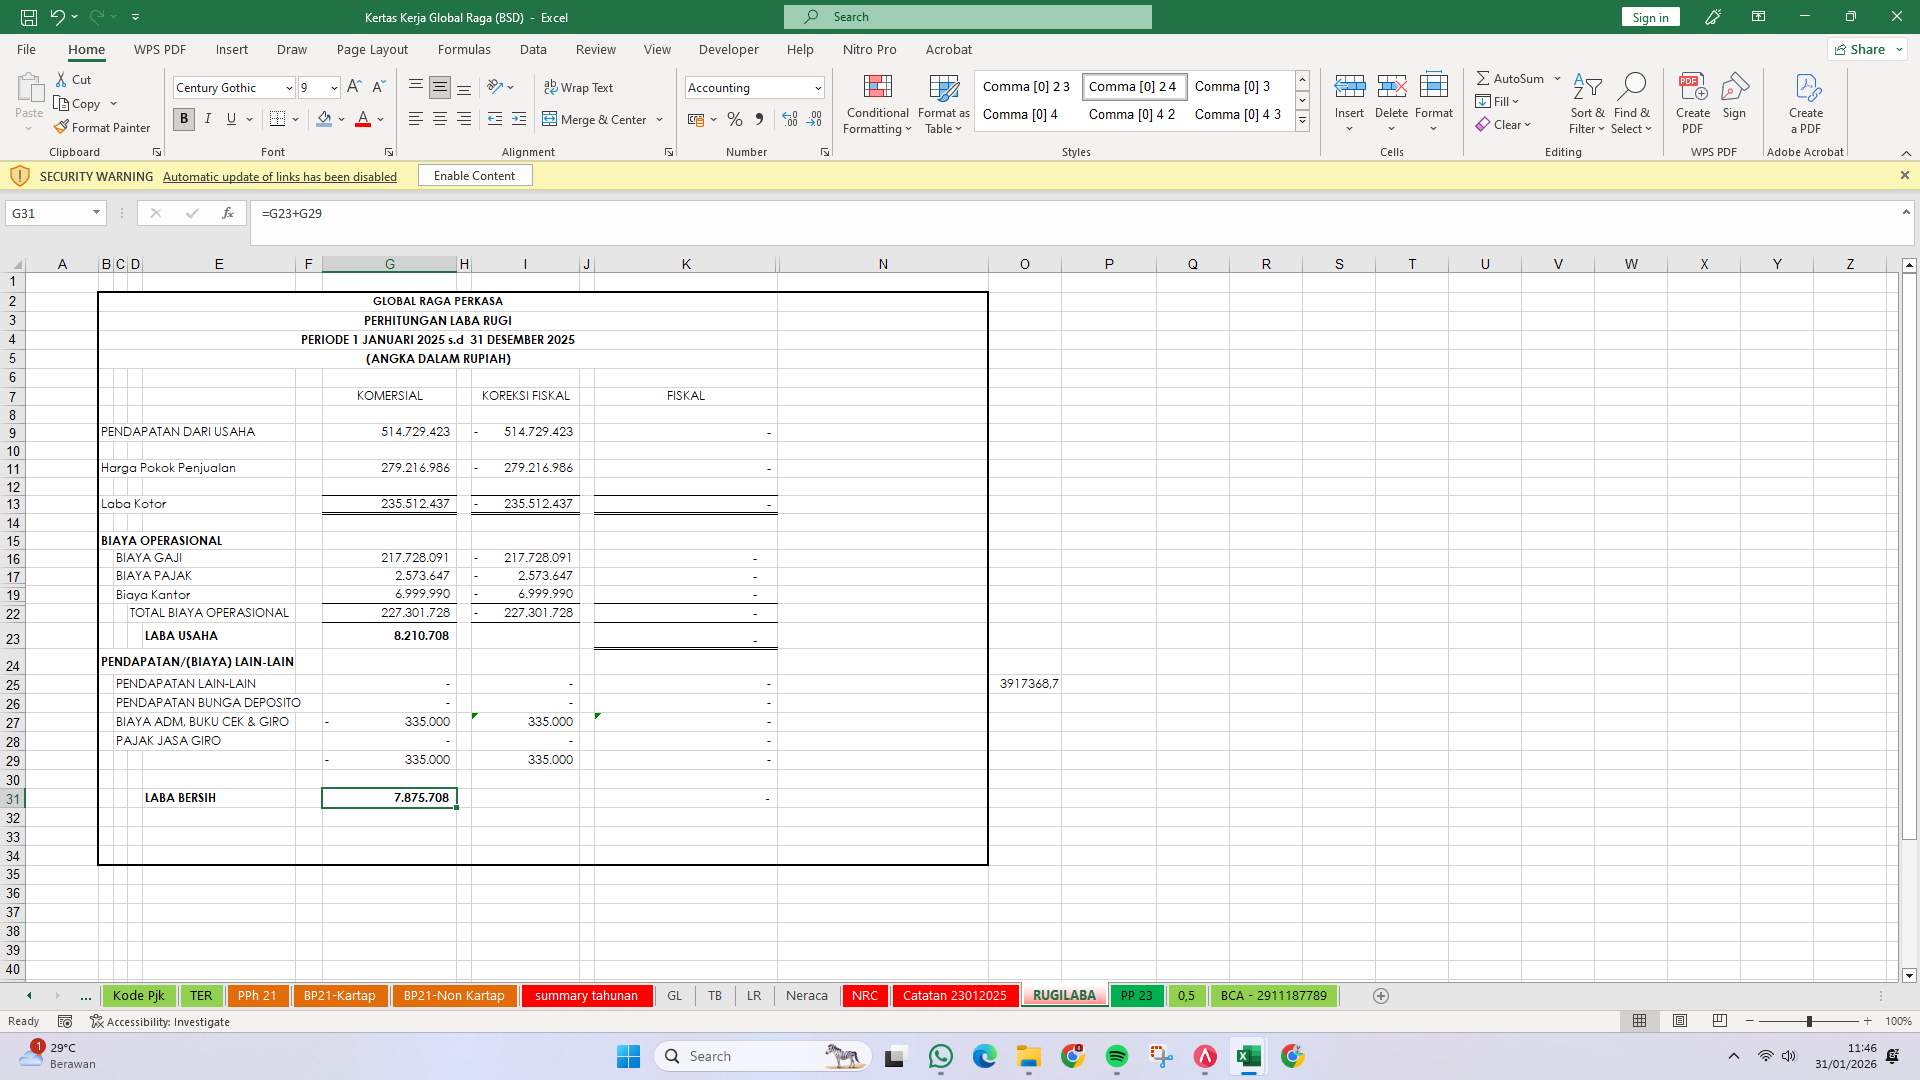Select the Comma Style icon
1920x1080 pixels.
tap(759, 119)
